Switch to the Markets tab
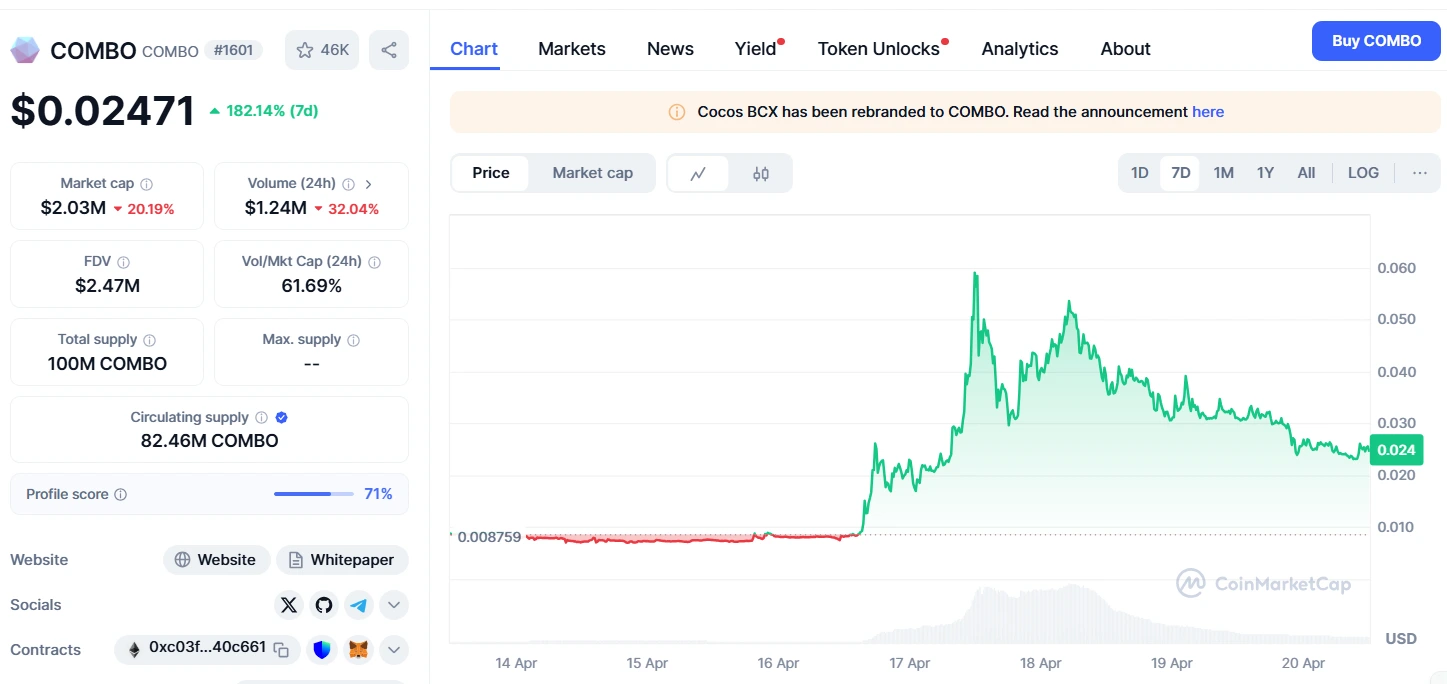The height and width of the screenshot is (684, 1447). point(572,49)
